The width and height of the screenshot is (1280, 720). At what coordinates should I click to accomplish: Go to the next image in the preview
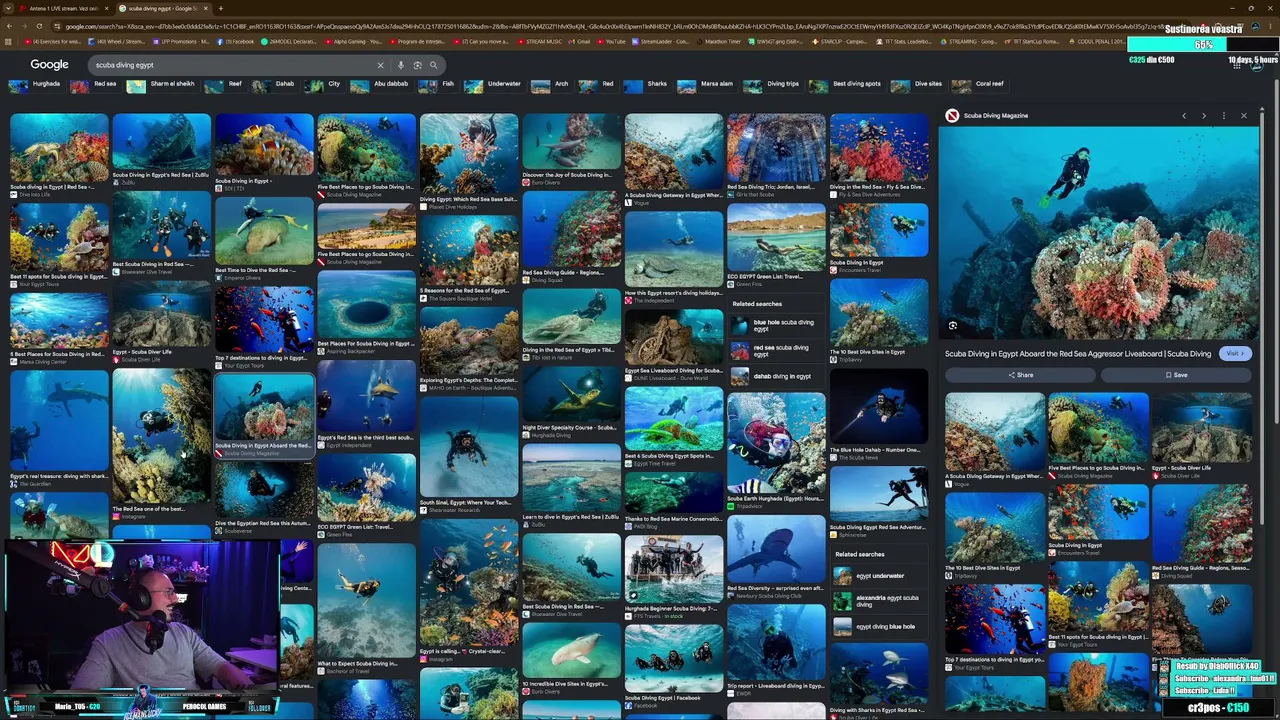(1204, 116)
